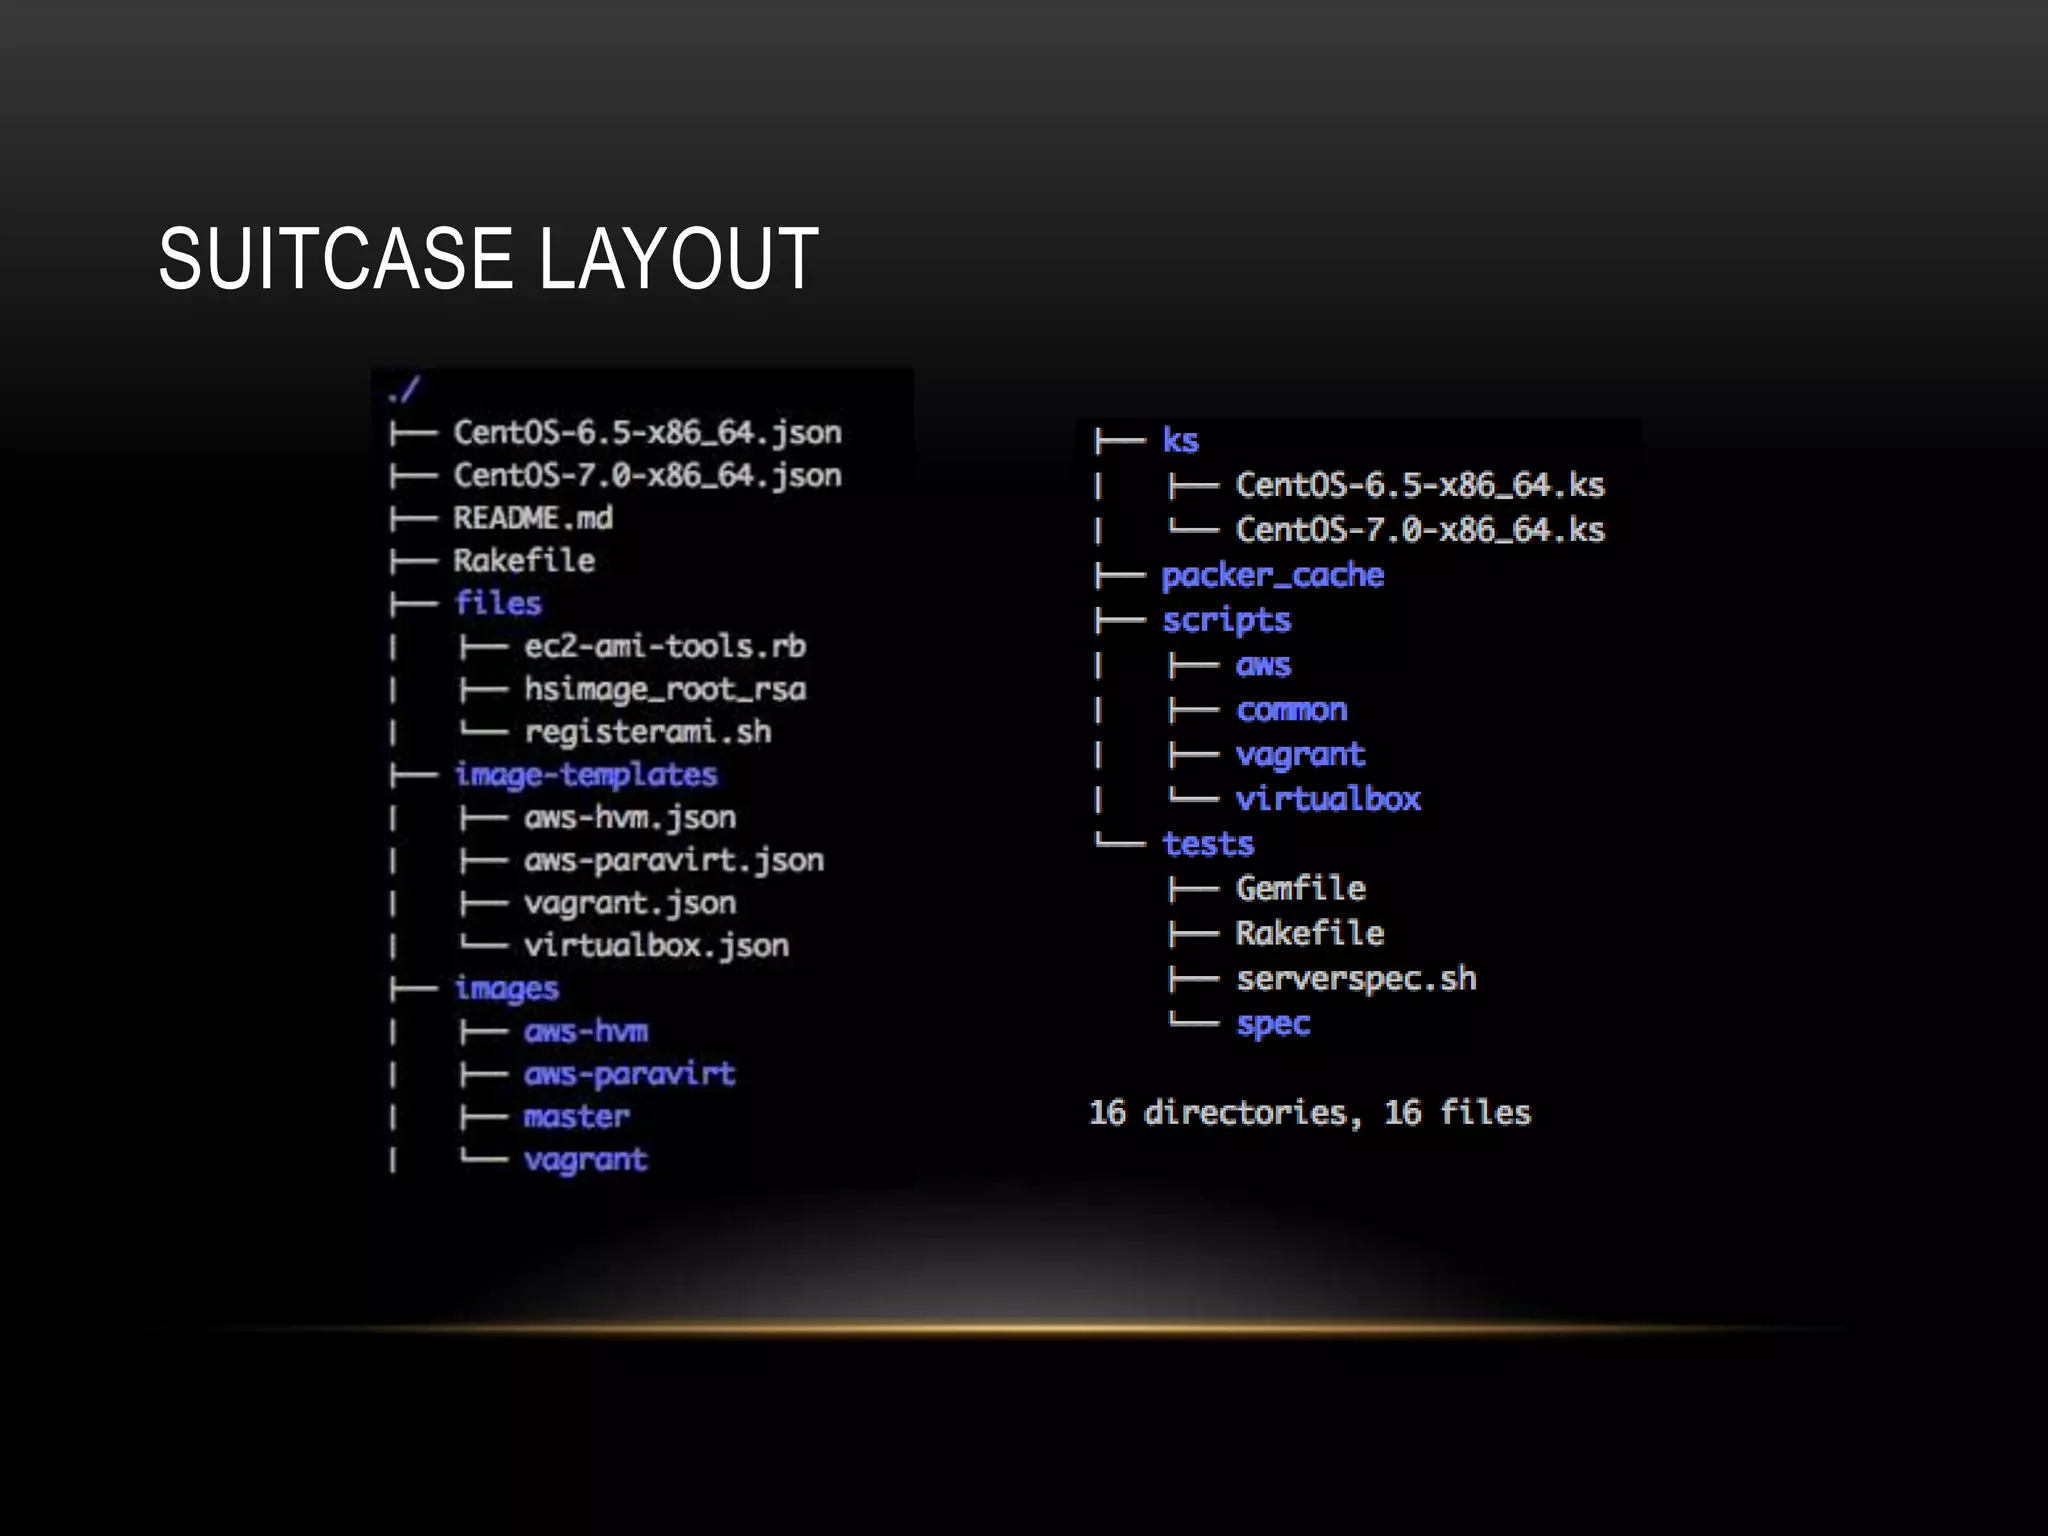Select CentOS-7.0-x86_64.ks kickstart file
The image size is (2048, 1536).
1420,530
